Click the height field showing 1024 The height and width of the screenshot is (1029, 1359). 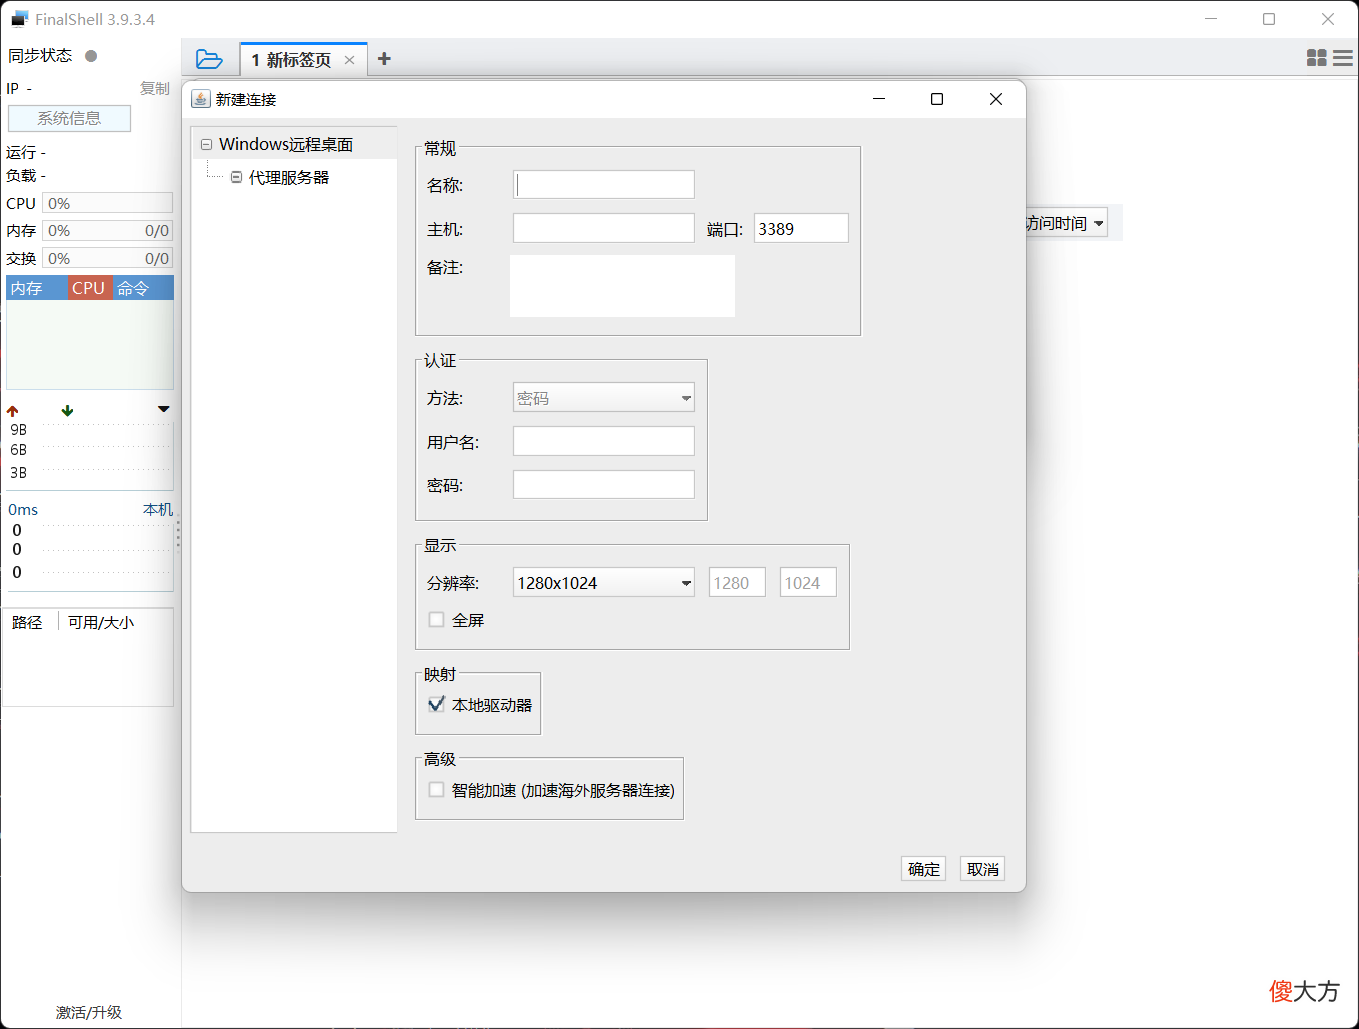[x=808, y=582]
